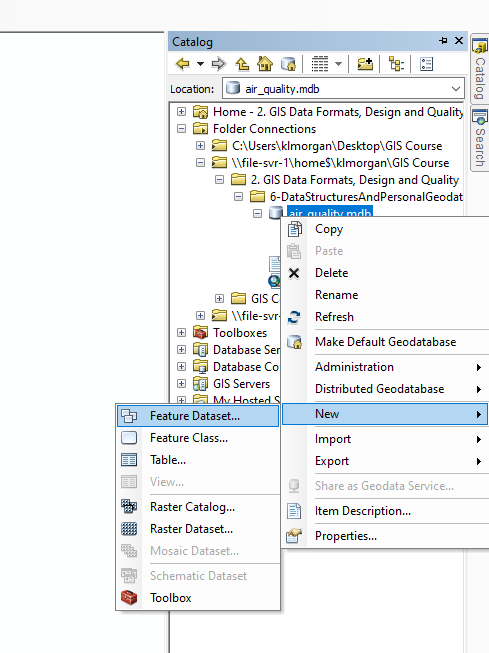
Task: Select GIS Servers tree item
Action: (x=242, y=384)
